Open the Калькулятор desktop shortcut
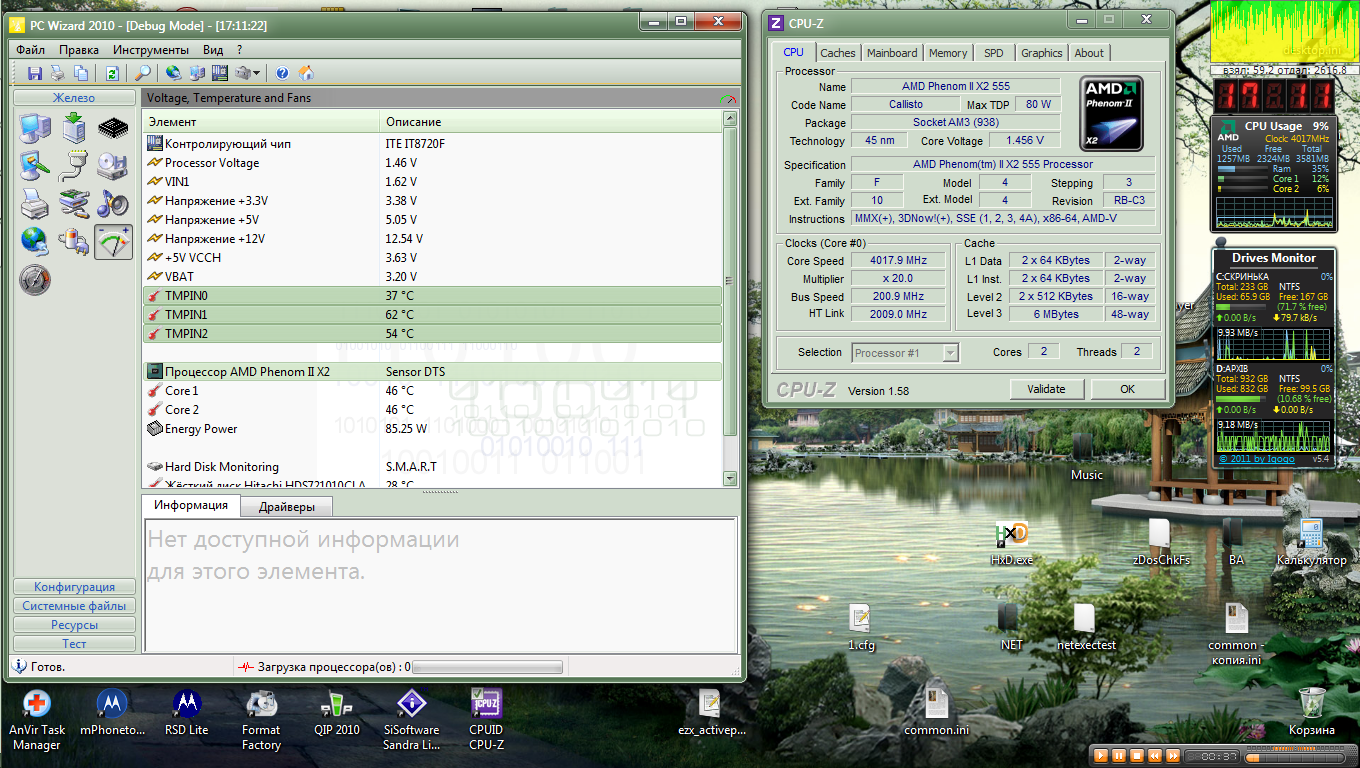This screenshot has height=768, width=1360. 1311,542
